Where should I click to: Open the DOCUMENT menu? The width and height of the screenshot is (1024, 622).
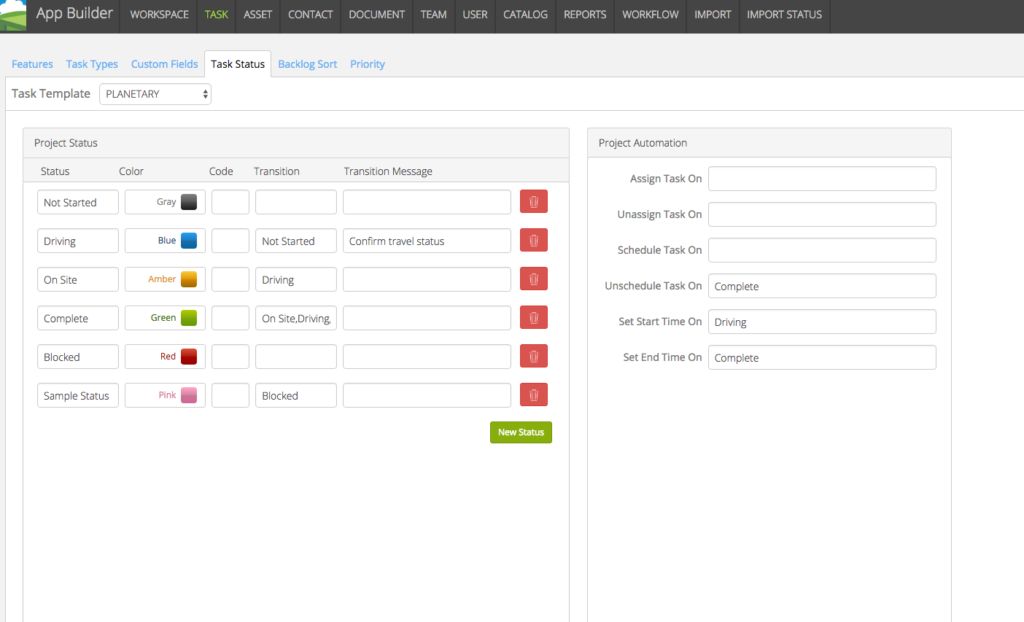377,14
